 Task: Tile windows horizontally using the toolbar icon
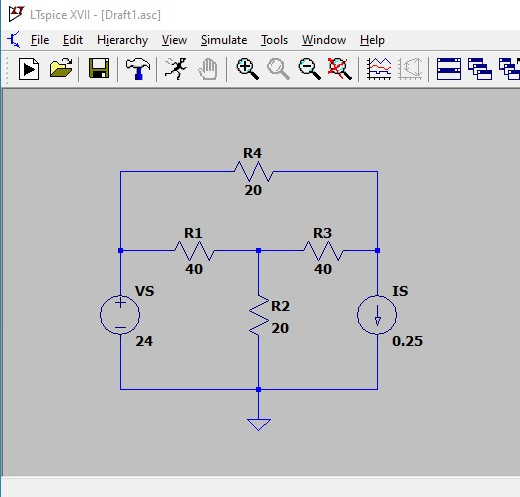449,69
